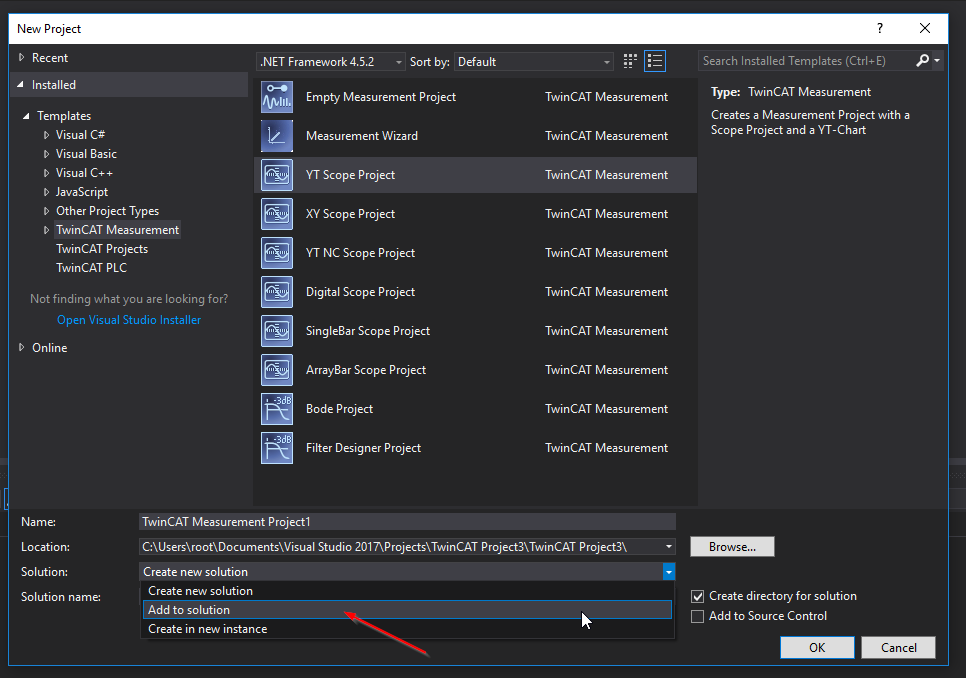
Task: Click the OK button
Action: (x=817, y=648)
